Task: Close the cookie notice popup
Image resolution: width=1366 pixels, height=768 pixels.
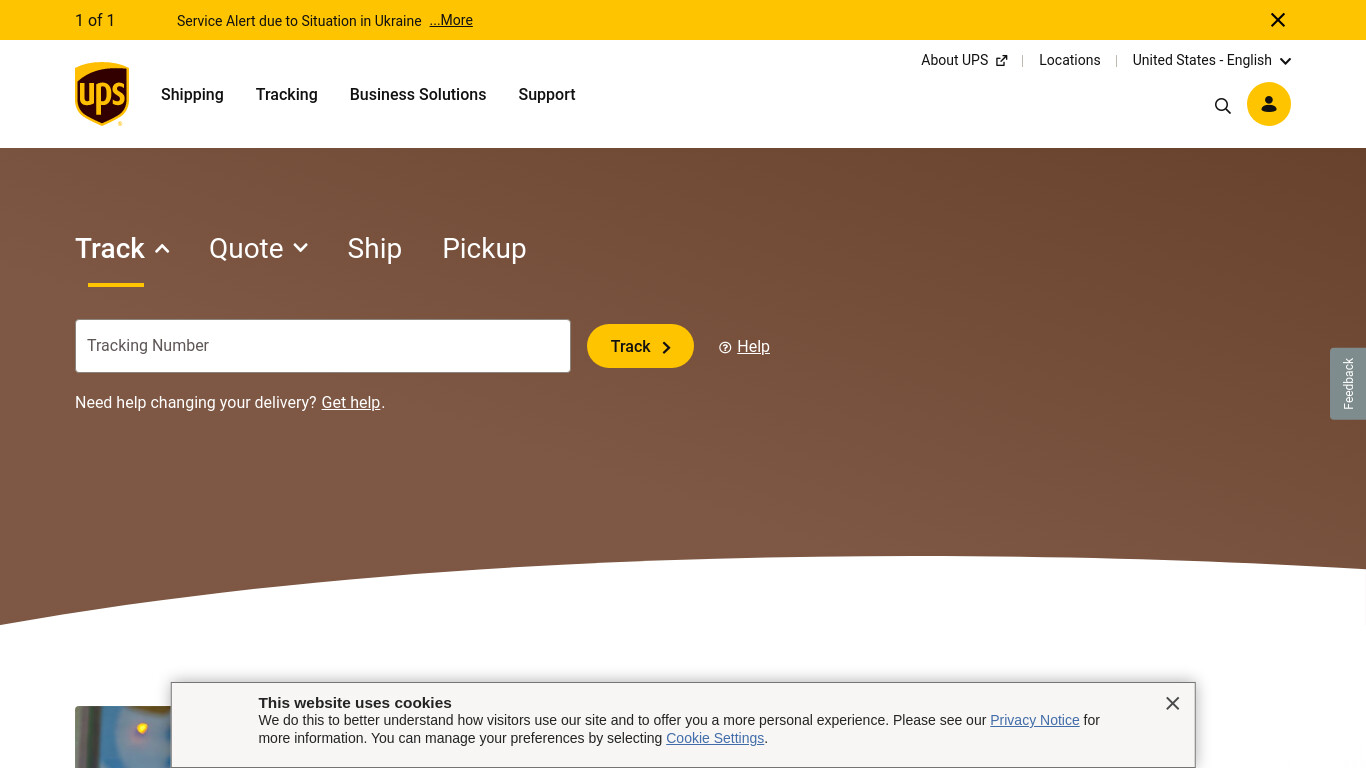Action: click(x=1173, y=703)
